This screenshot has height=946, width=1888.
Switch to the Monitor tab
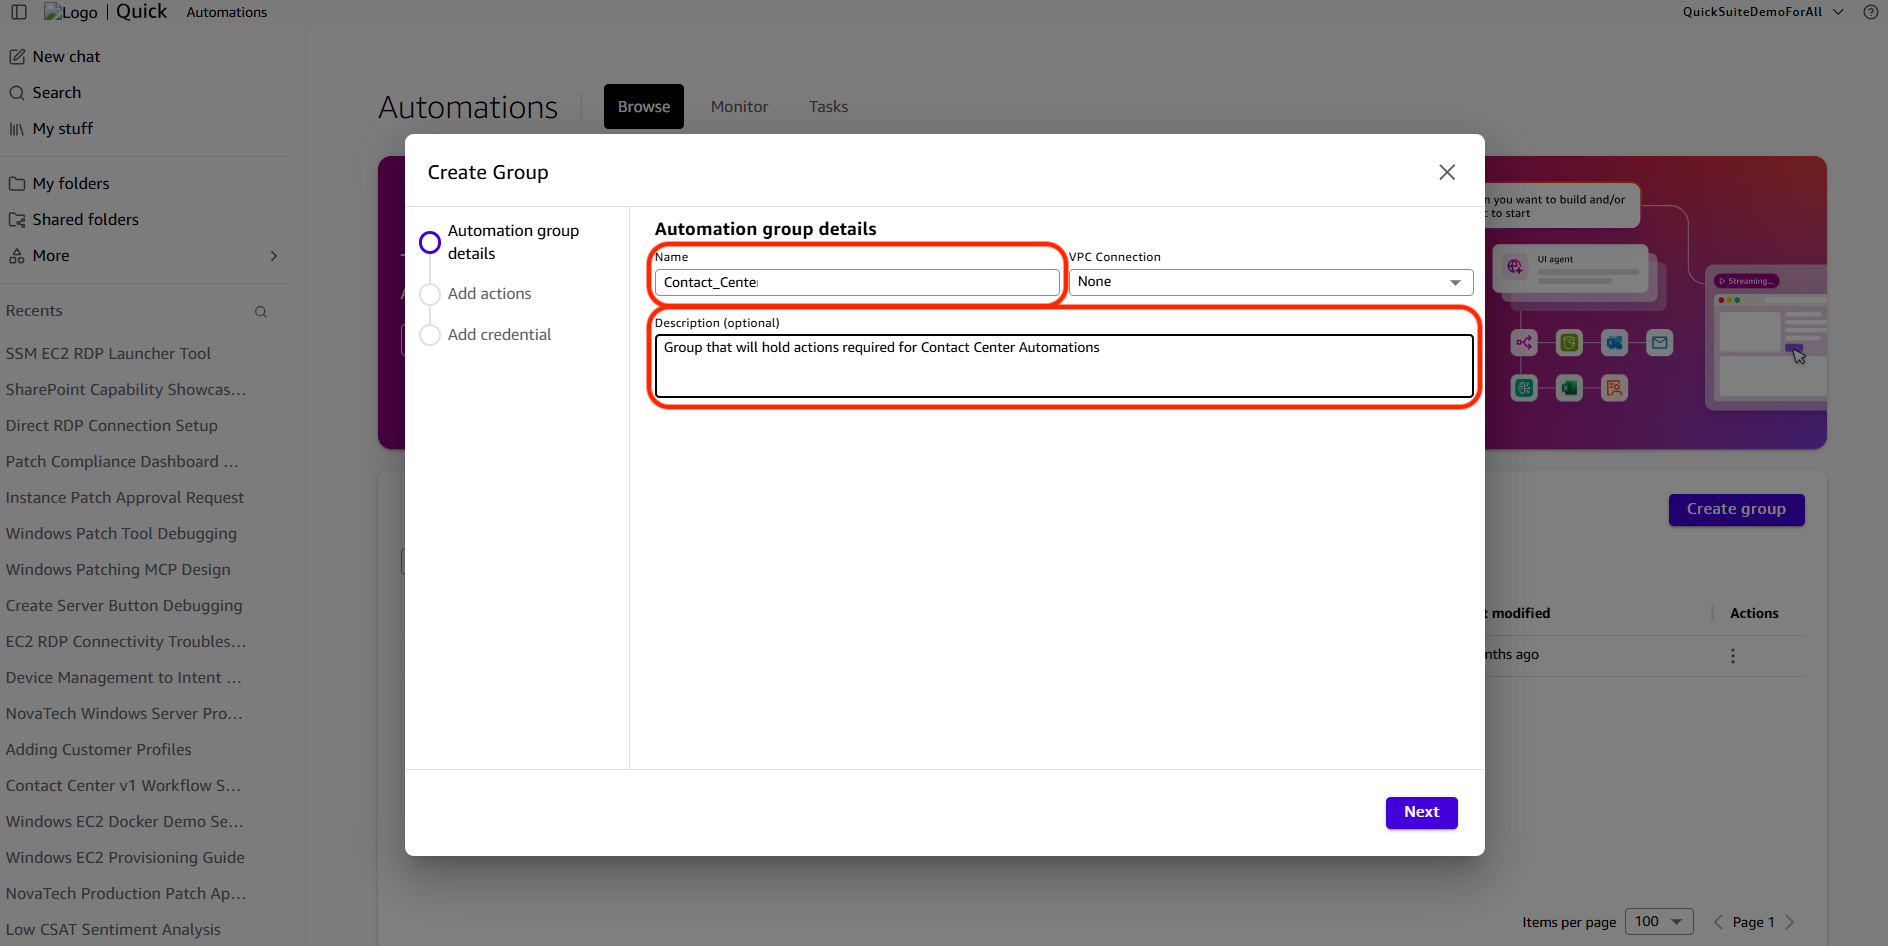(740, 107)
